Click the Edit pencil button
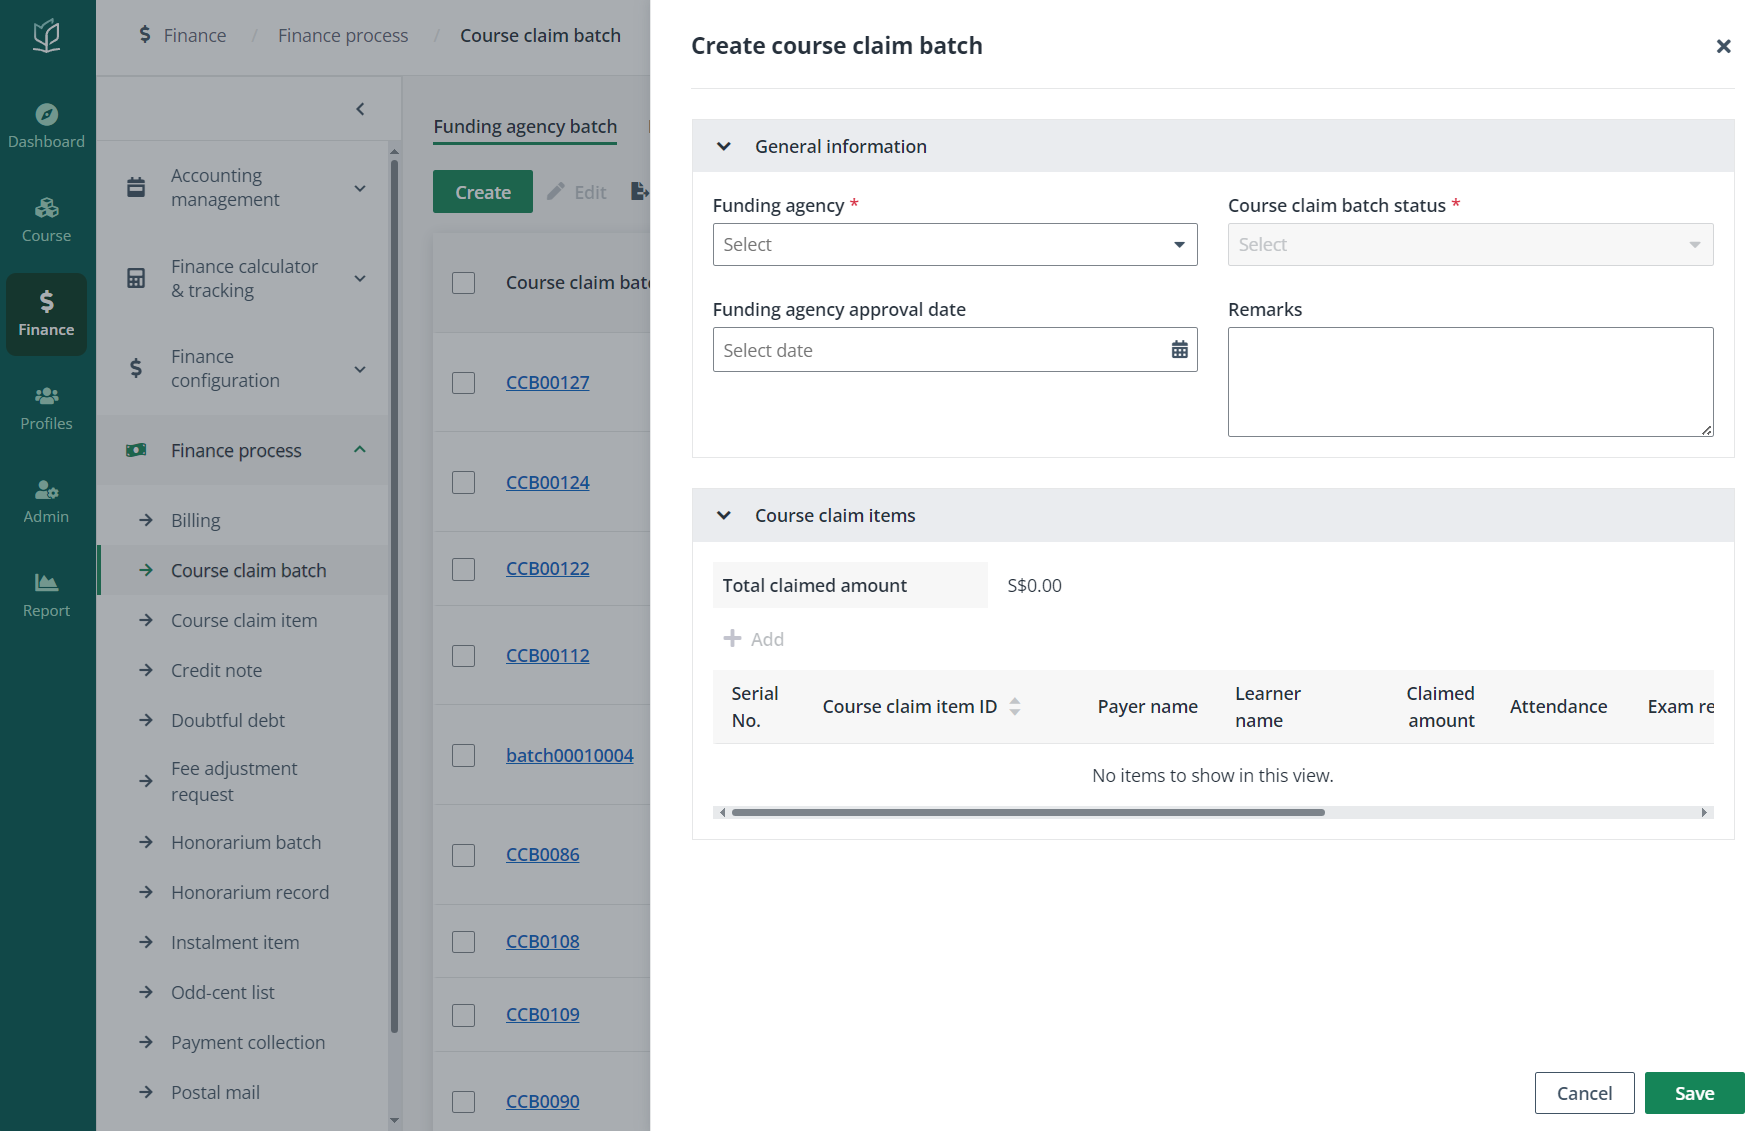This screenshot has height=1131, width=1759. click(x=577, y=192)
